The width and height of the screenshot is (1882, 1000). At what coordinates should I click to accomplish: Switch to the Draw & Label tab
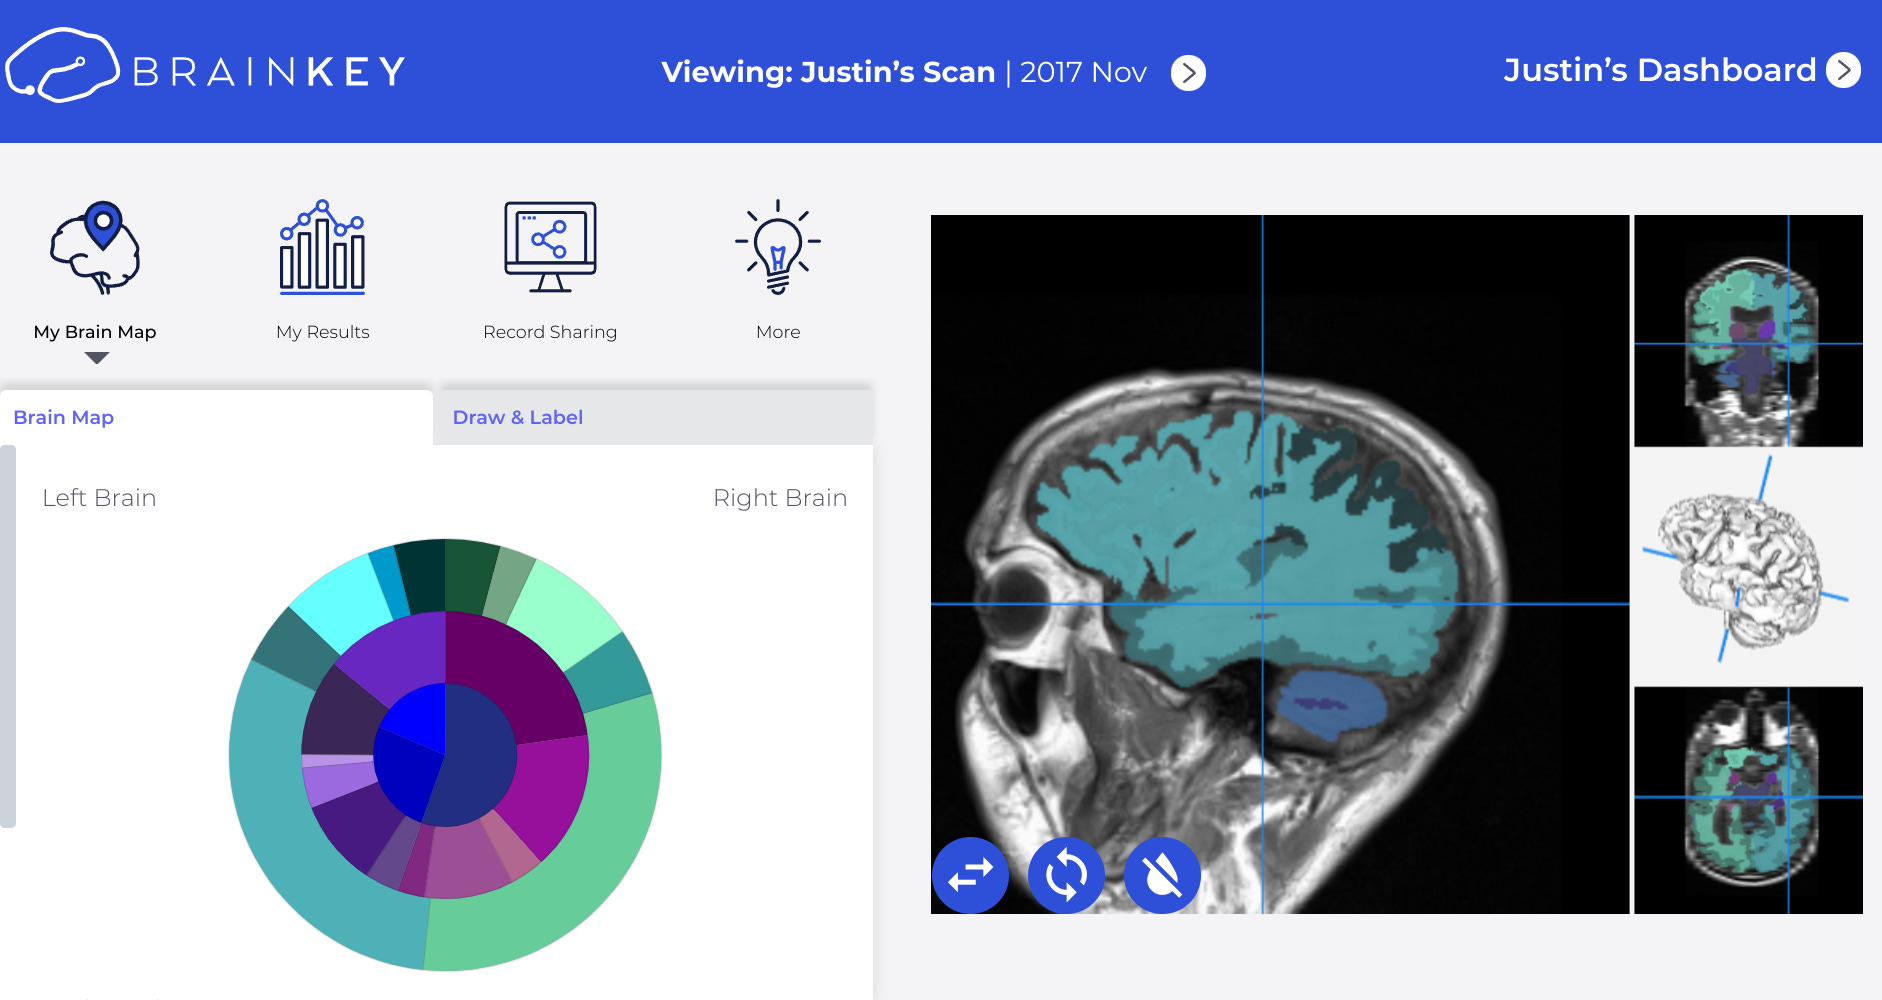tap(517, 417)
